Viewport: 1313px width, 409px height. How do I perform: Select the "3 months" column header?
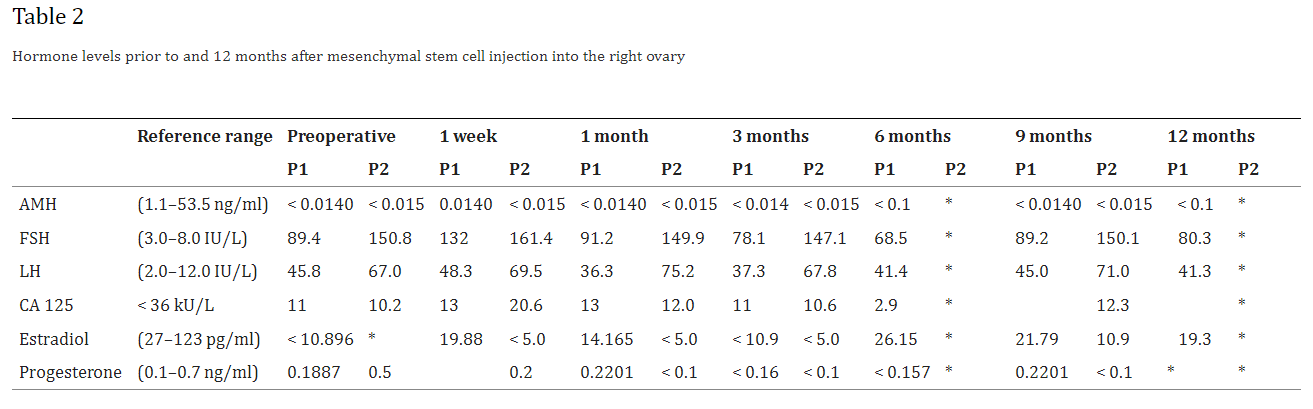coord(770,136)
